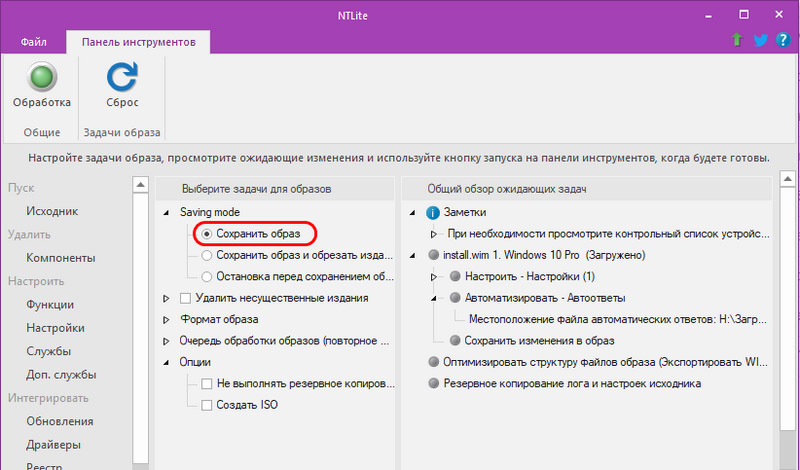Minimize the NTLite window

point(708,15)
